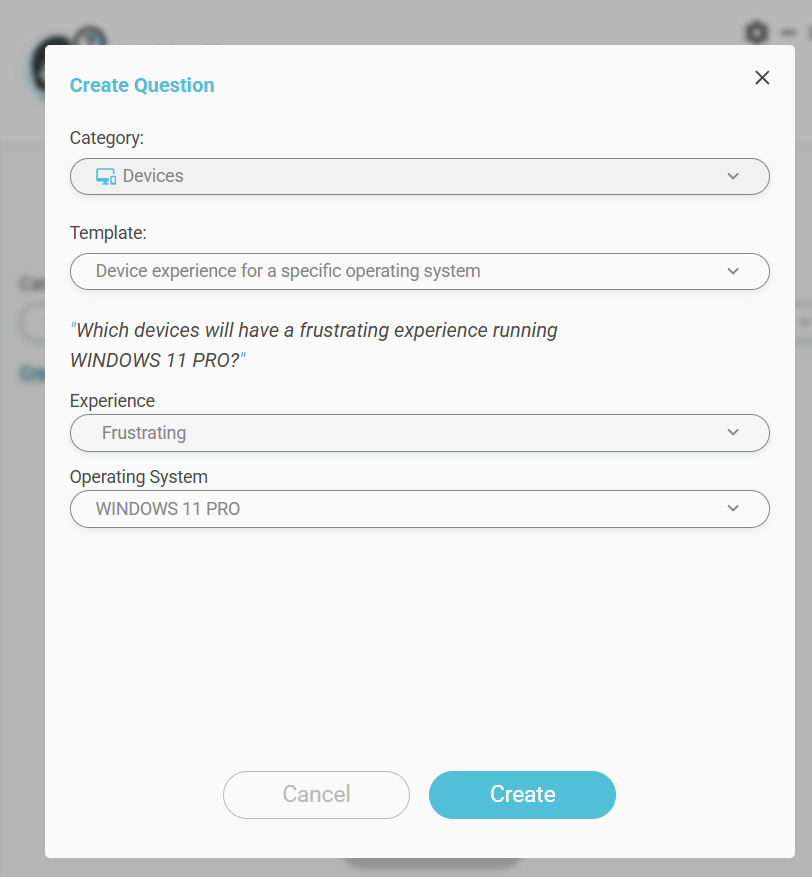
Task: Click the Devices monitor icon
Action: [106, 176]
